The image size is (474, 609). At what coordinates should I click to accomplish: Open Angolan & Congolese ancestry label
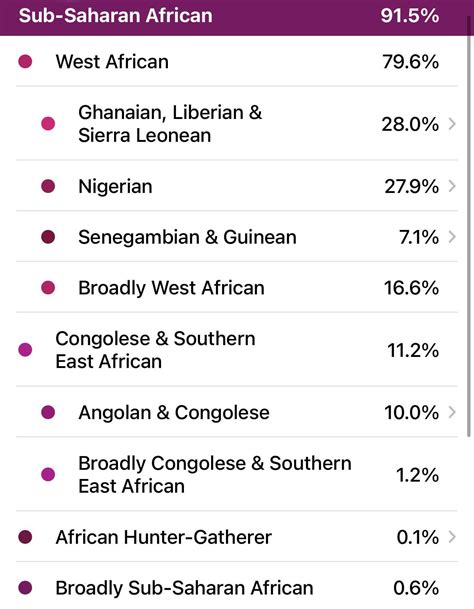click(x=174, y=412)
